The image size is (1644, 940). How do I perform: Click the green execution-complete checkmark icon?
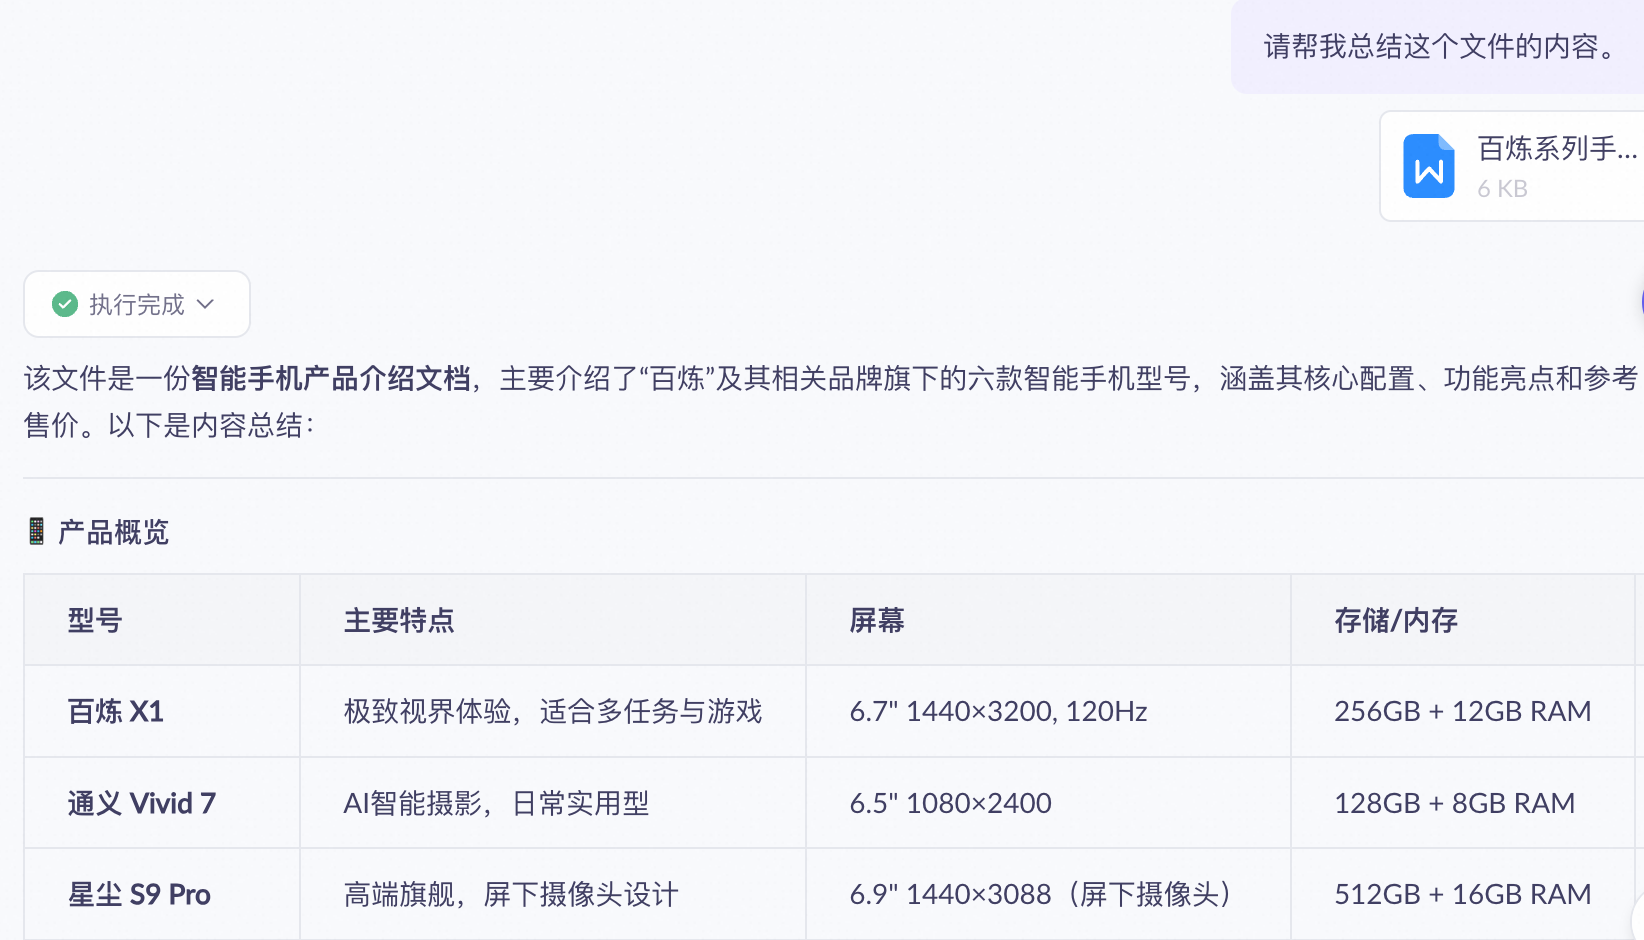tap(65, 304)
